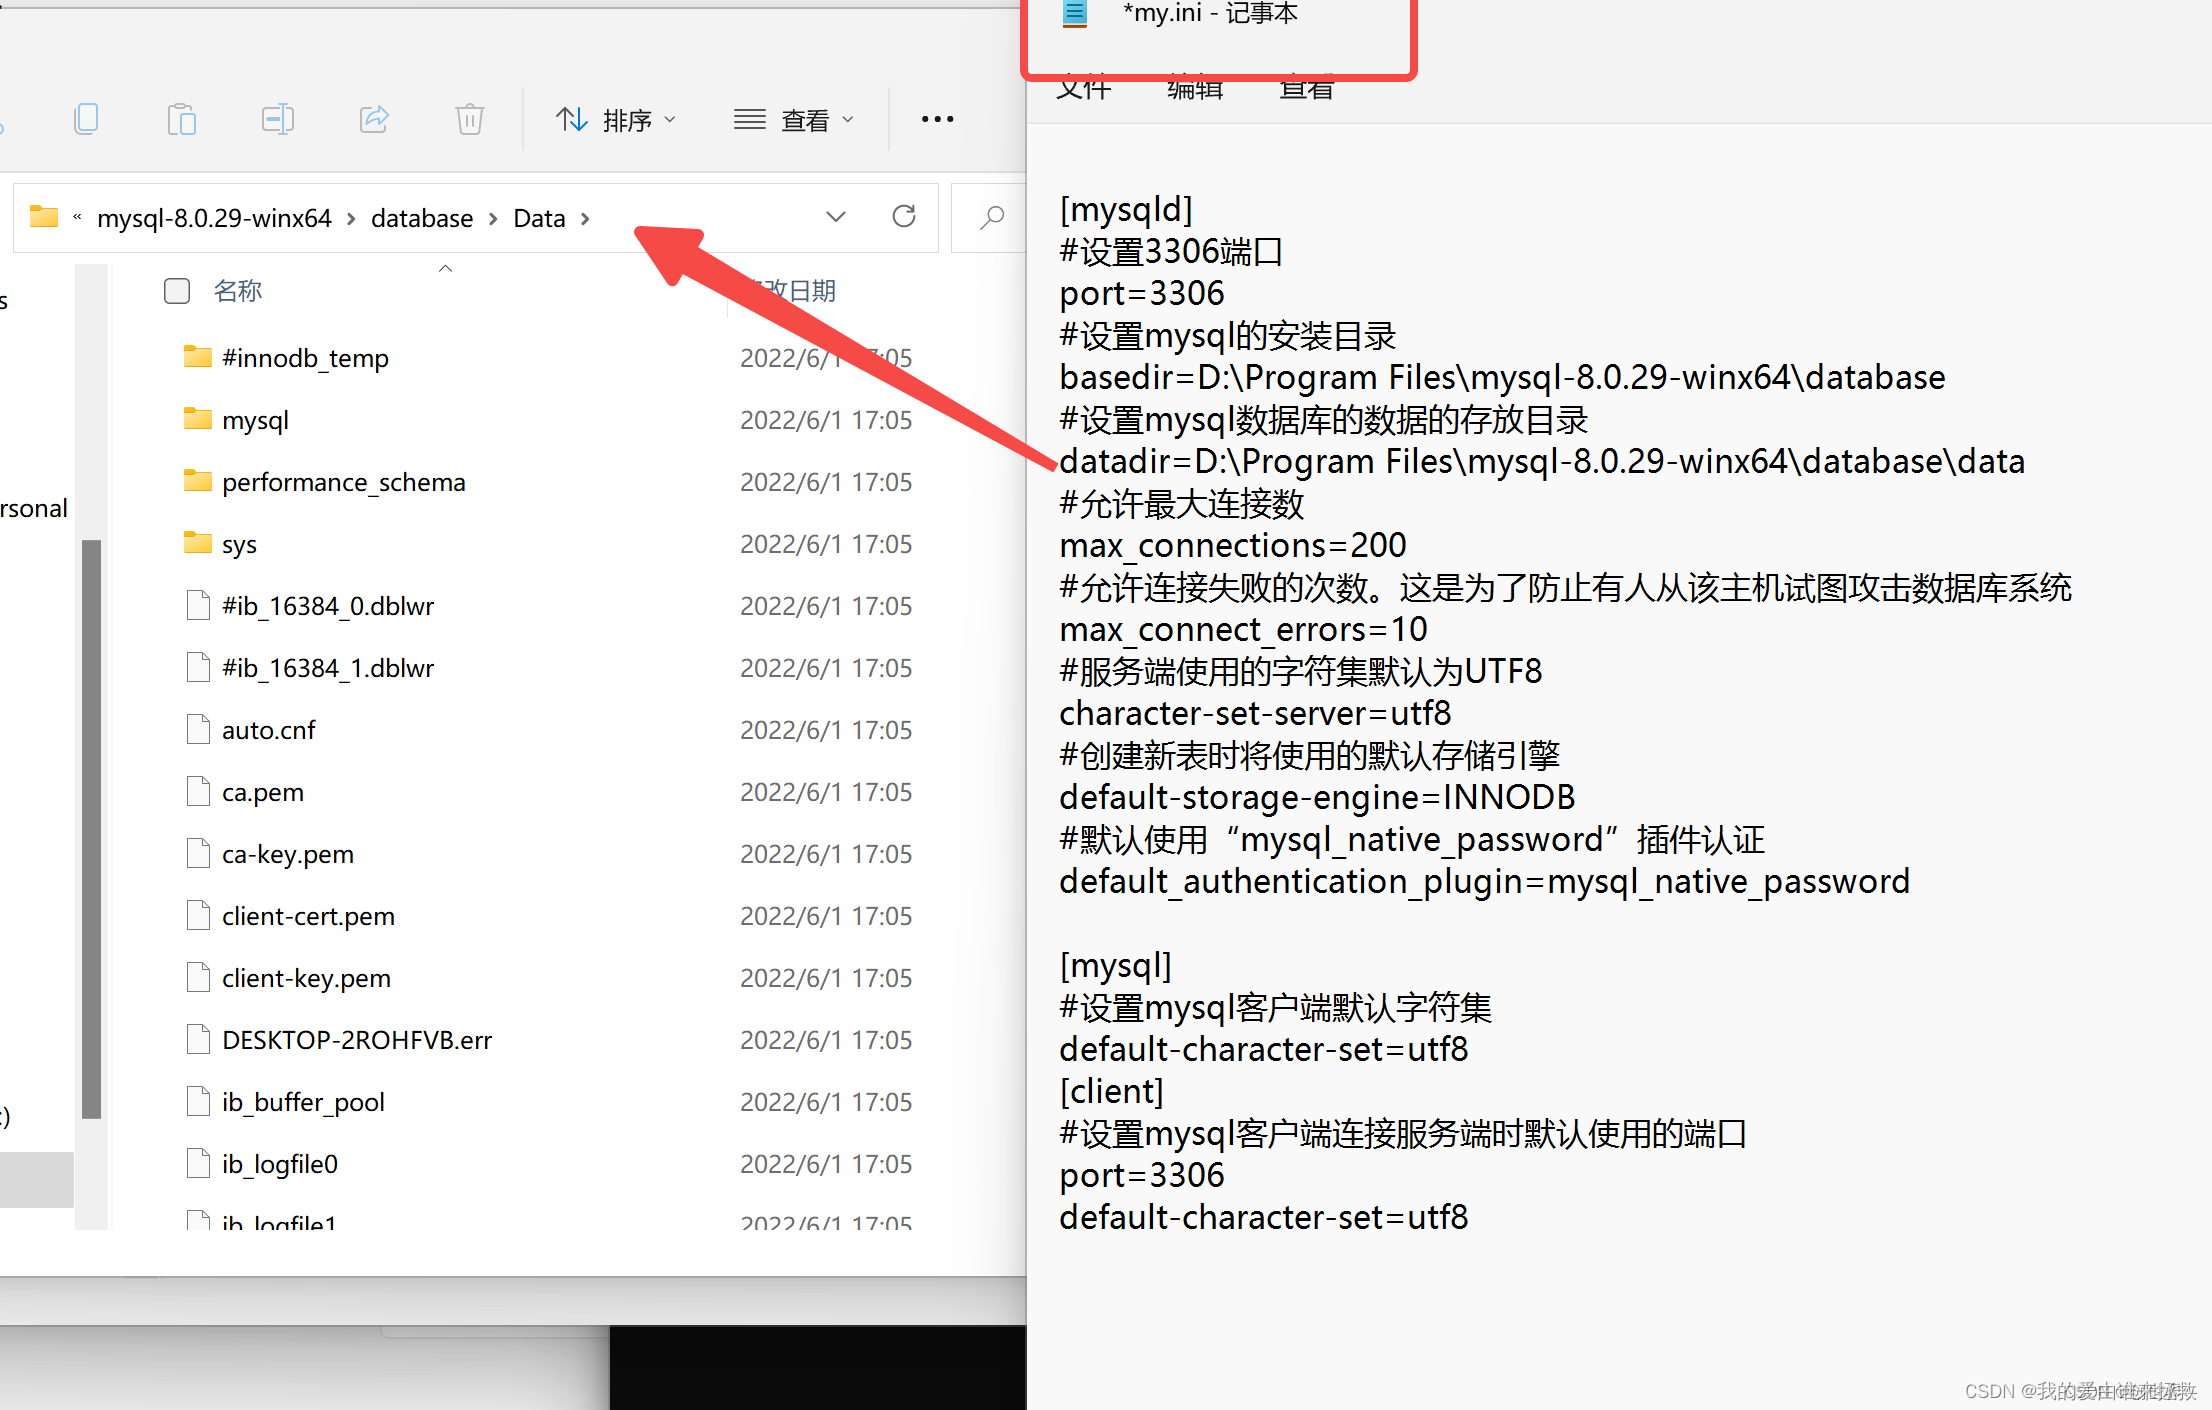Click the Share icon in toolbar
The width and height of the screenshot is (2212, 1410).
(x=374, y=119)
